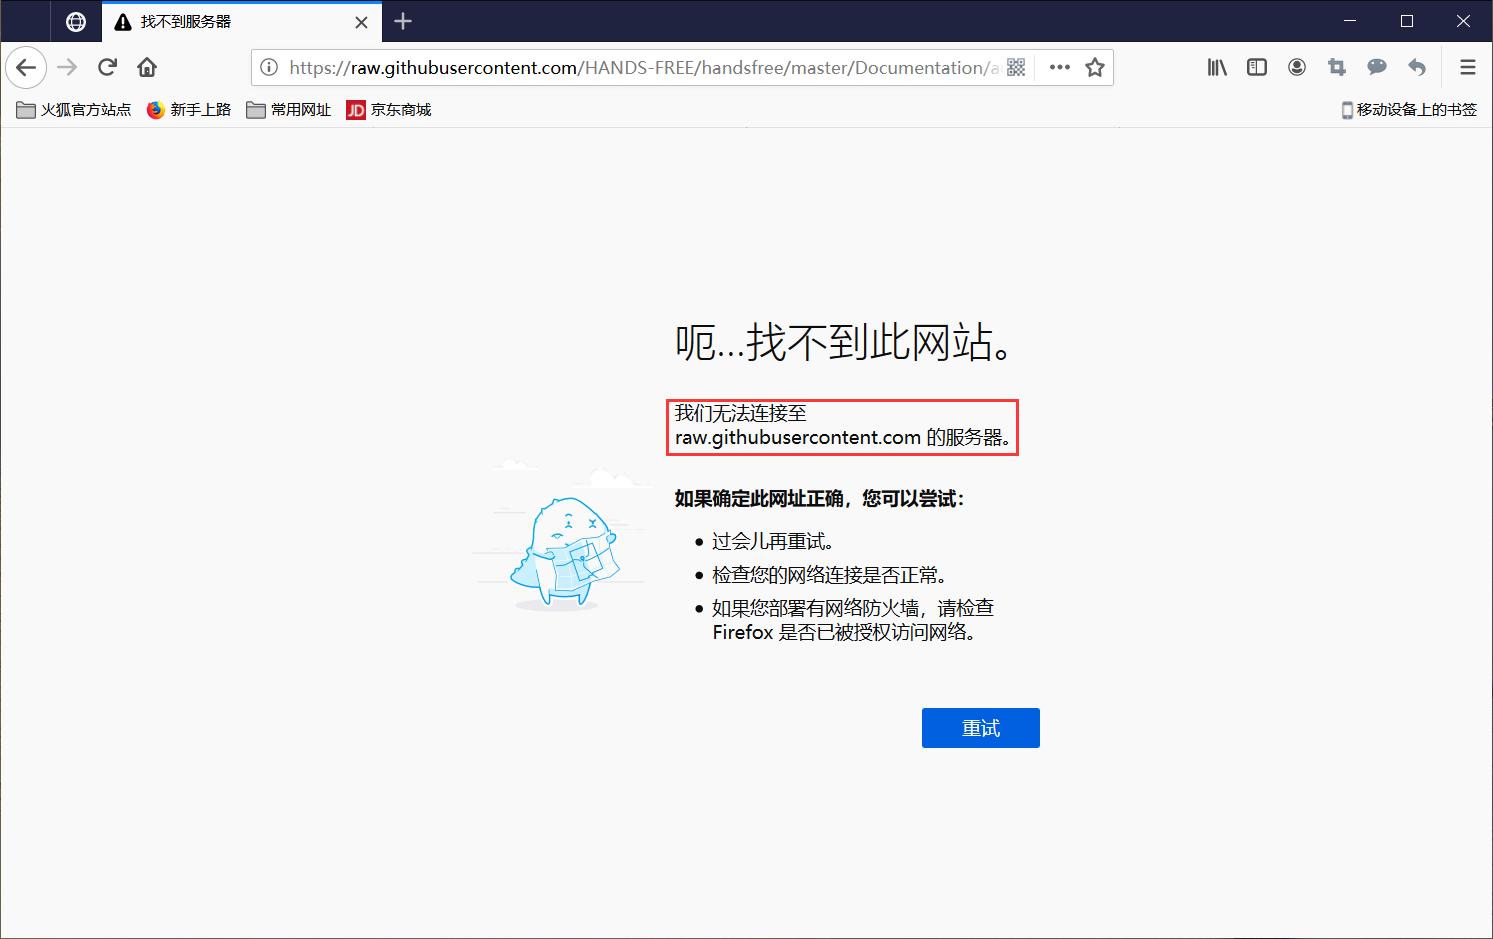The height and width of the screenshot is (939, 1493).
Task: Toggle the sidebar view icon
Action: click(x=1257, y=68)
